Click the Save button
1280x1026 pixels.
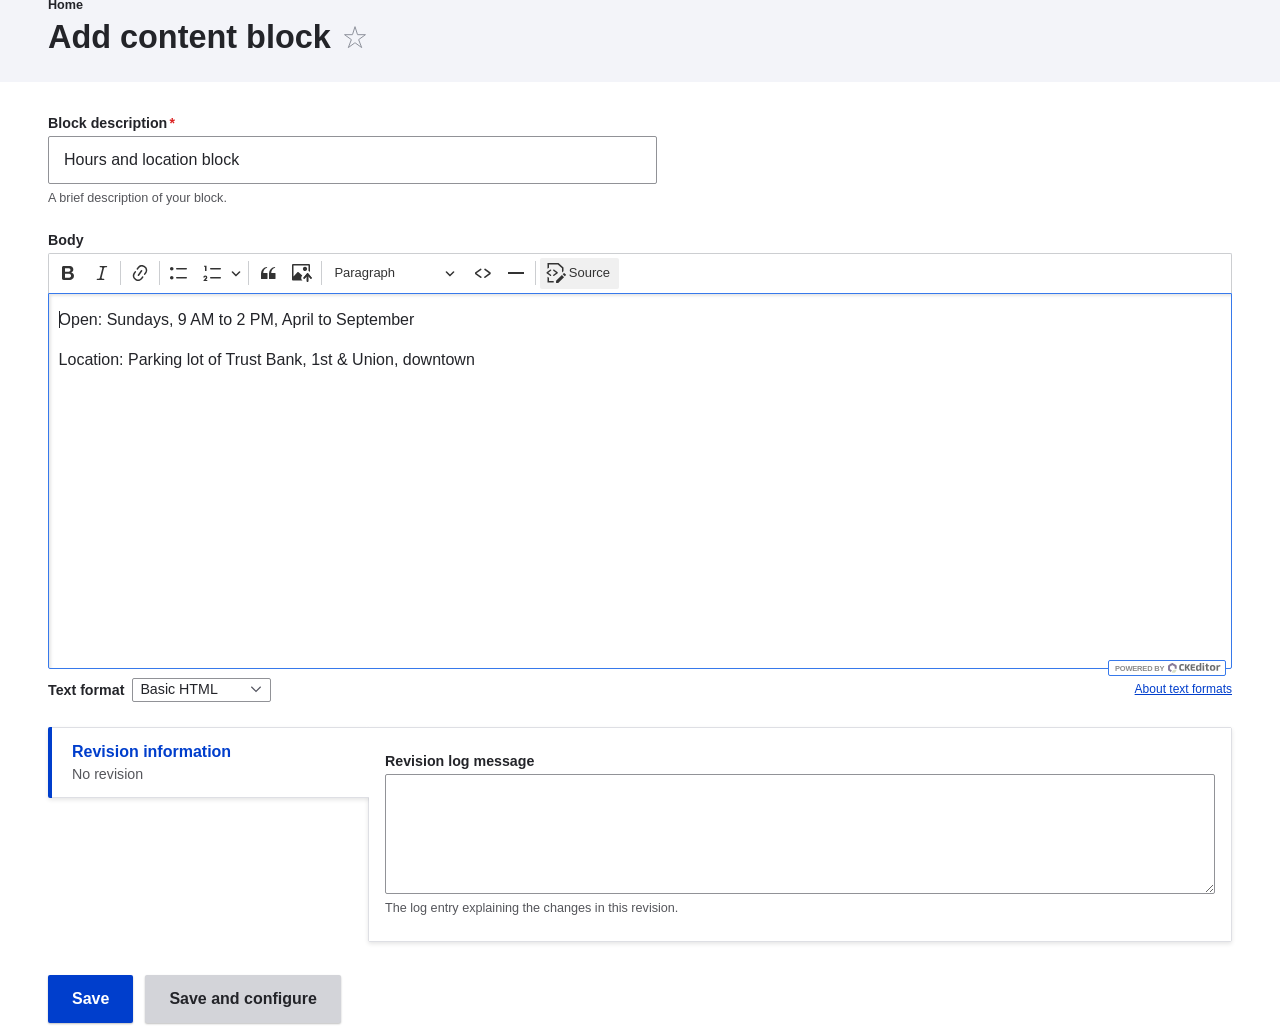coord(90,999)
